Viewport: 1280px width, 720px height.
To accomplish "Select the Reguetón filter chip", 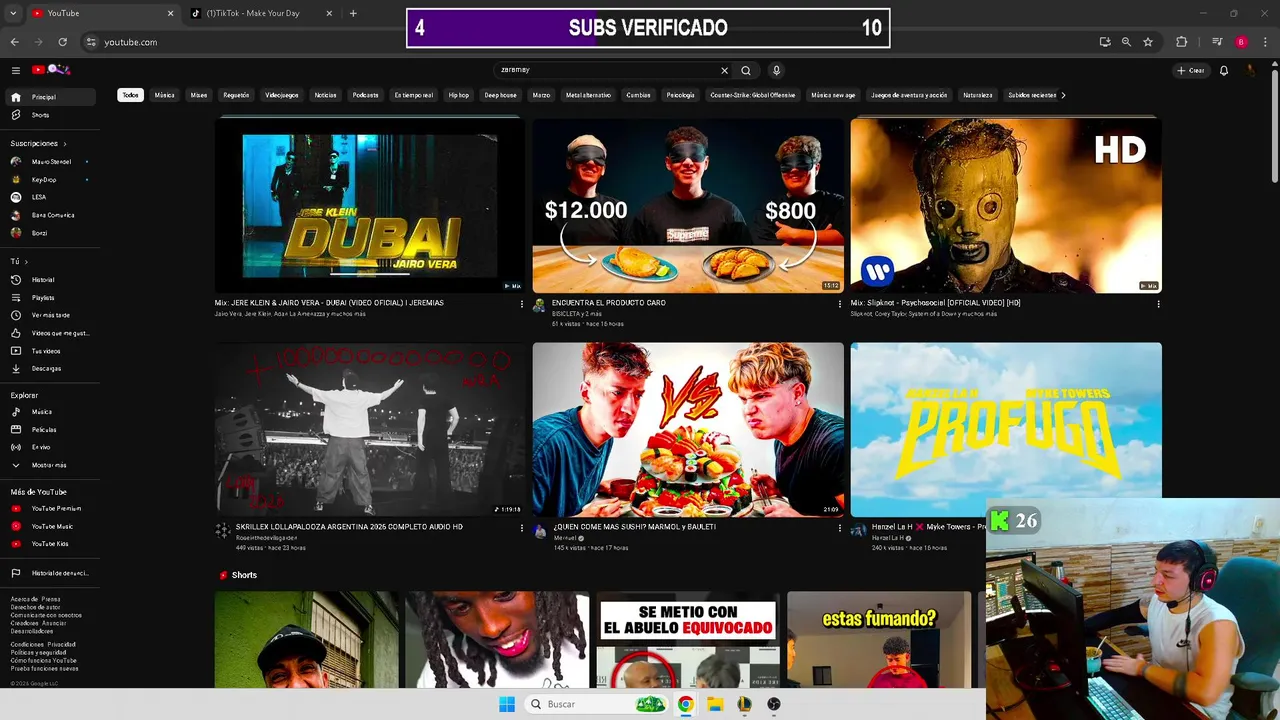I will (x=236, y=95).
